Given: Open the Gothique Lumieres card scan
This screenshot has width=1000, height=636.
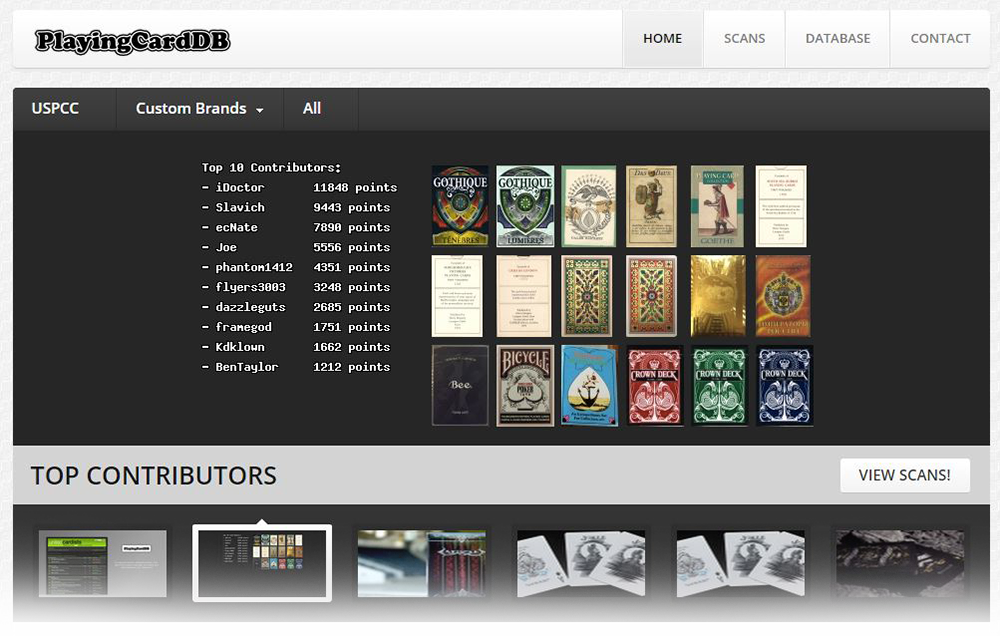Looking at the screenshot, I should point(525,206).
